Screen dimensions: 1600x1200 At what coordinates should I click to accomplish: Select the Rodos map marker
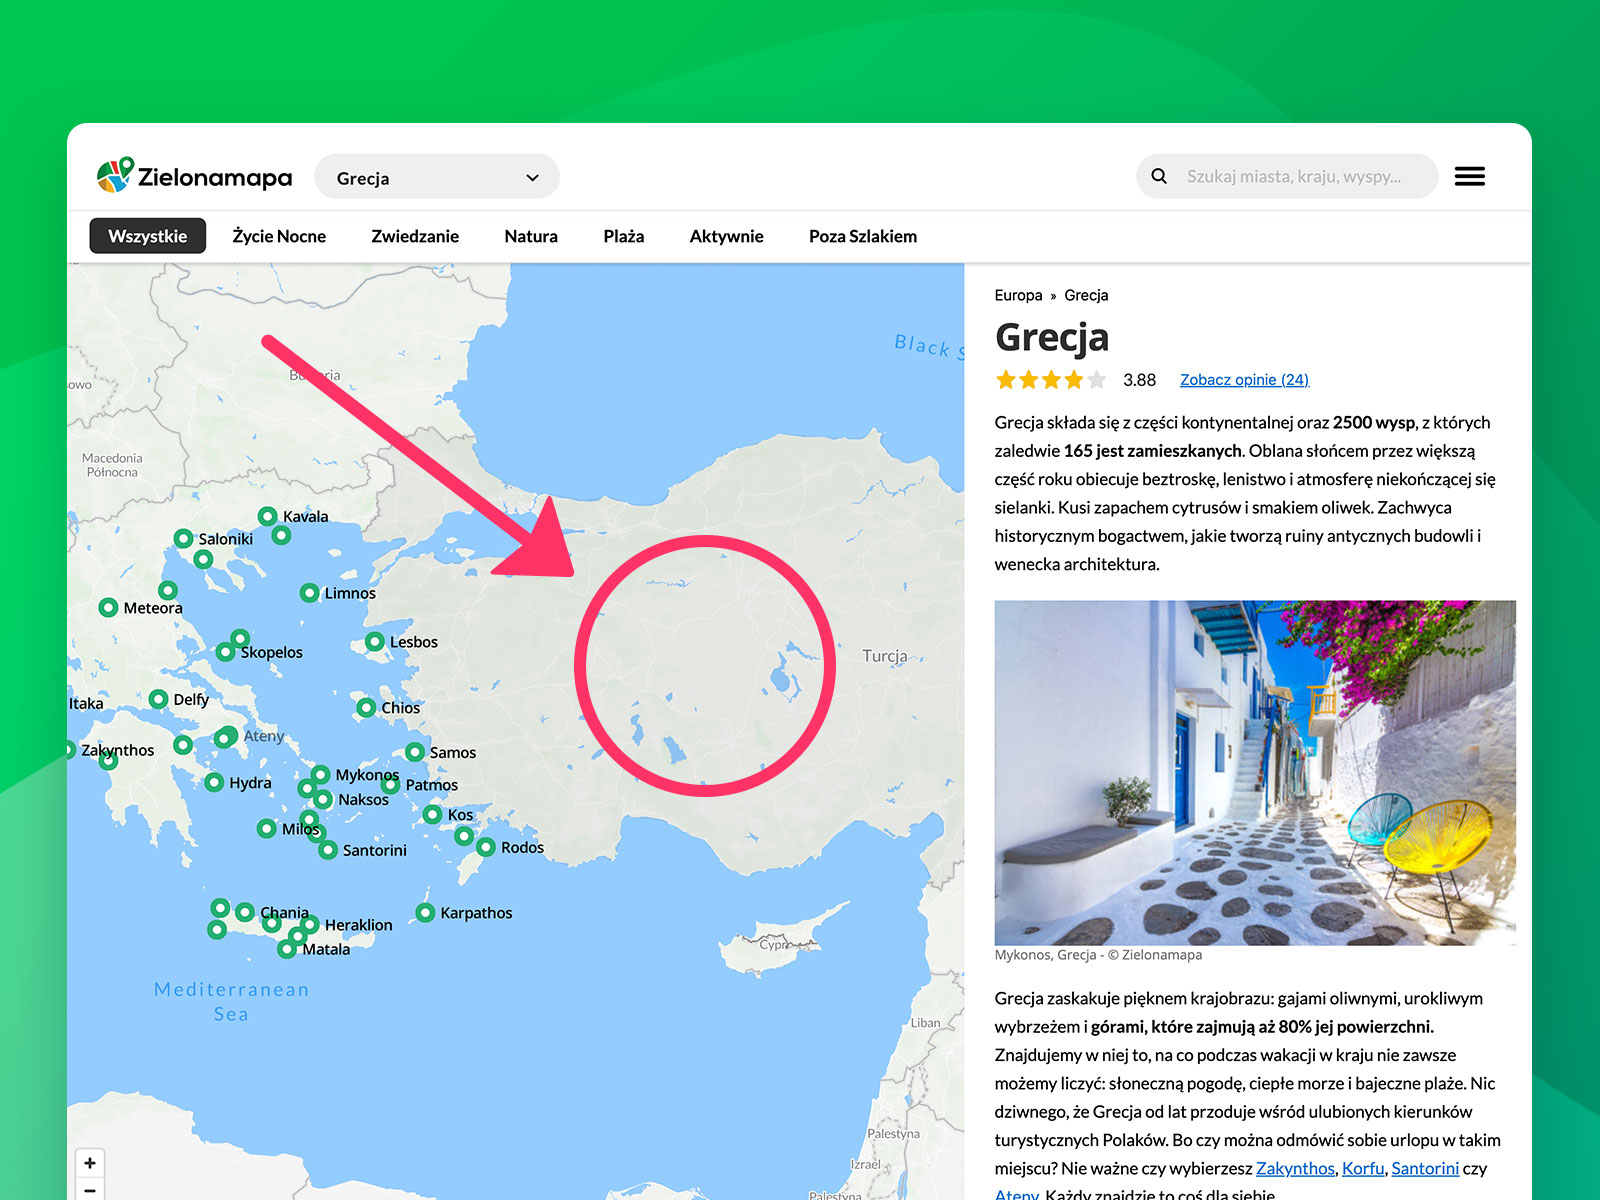pyautogui.click(x=486, y=847)
